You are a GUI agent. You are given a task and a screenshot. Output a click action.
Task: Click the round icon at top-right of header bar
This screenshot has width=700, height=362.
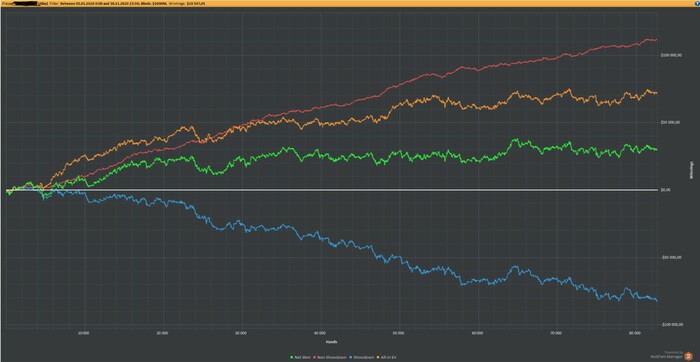697,3
